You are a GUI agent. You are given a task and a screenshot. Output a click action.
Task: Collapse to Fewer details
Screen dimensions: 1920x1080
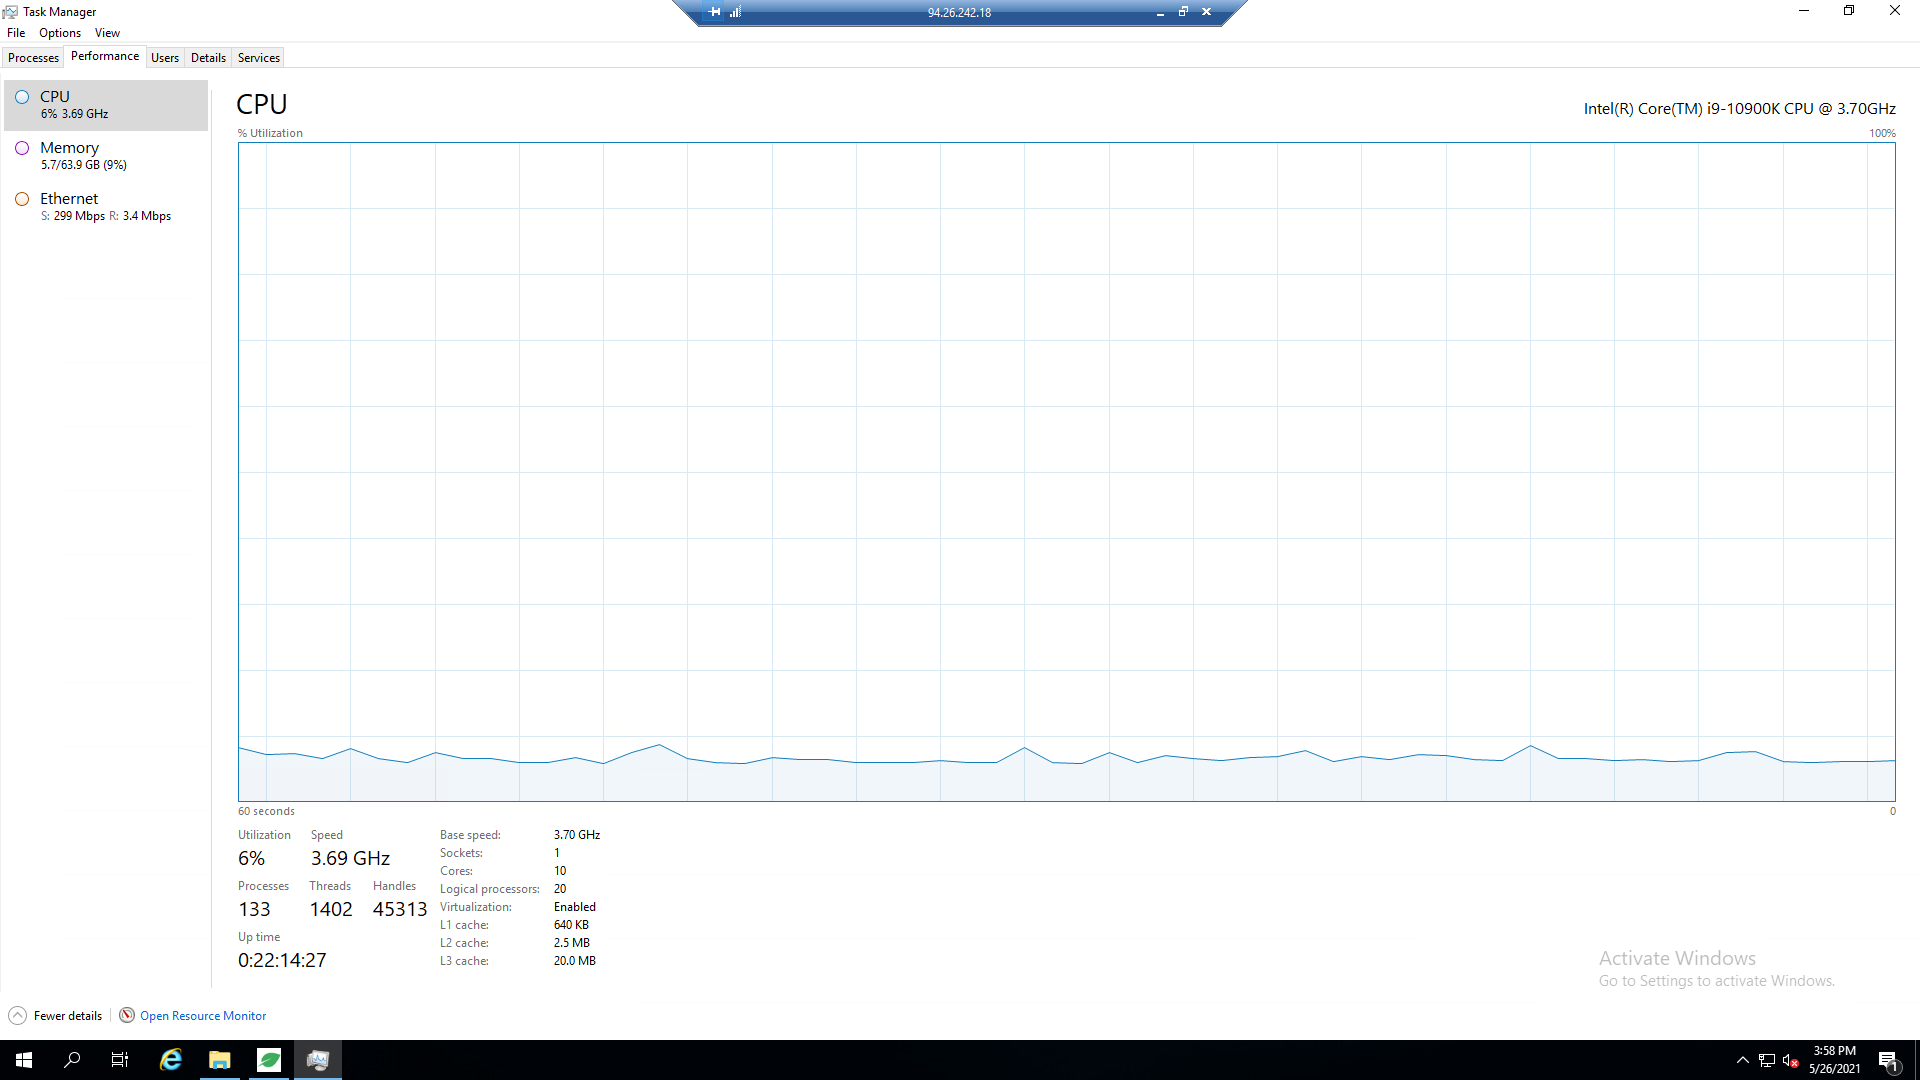click(68, 1016)
